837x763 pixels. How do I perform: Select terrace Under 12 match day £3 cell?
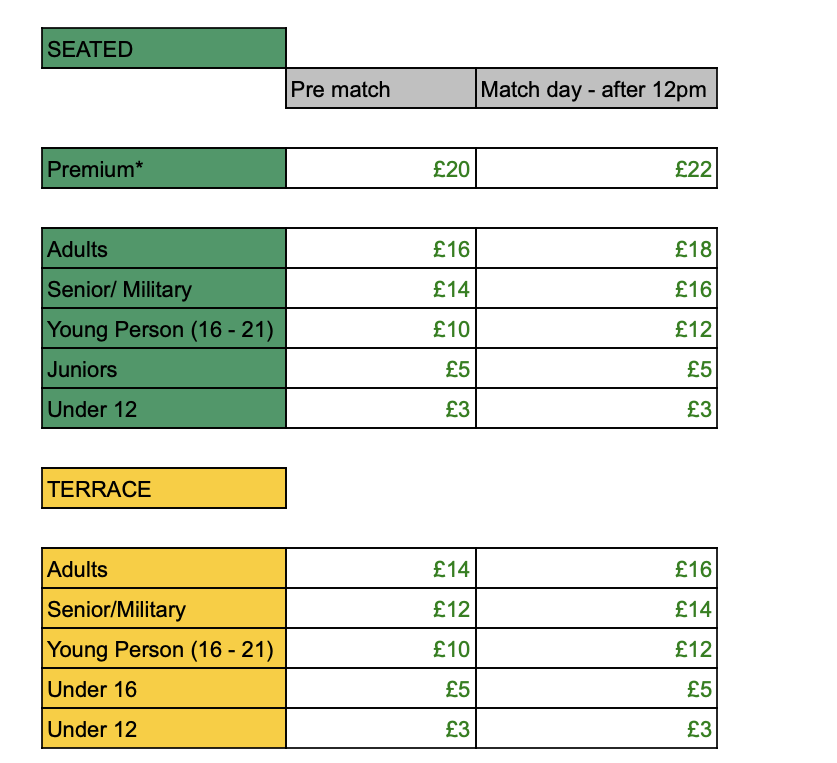click(596, 729)
